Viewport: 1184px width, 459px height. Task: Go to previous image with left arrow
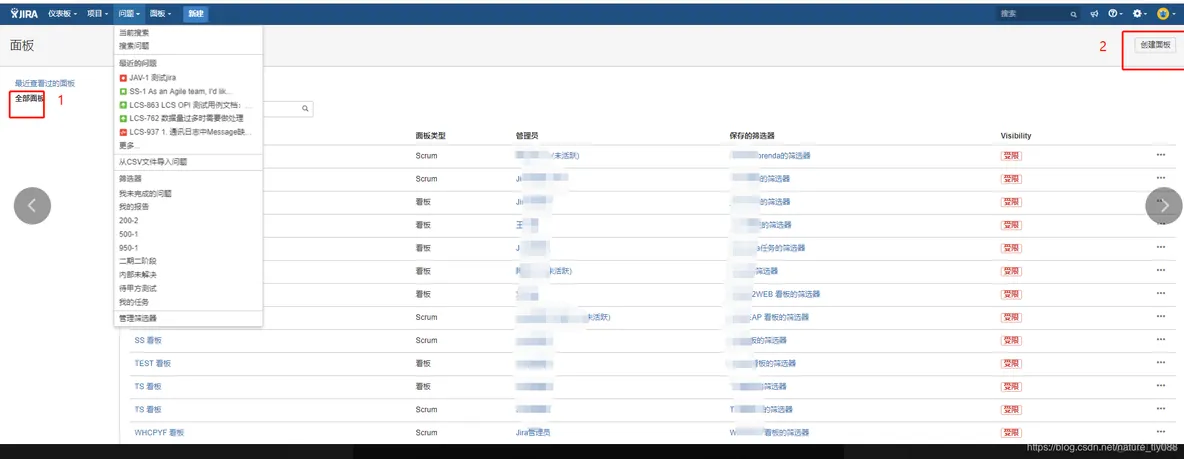point(32,205)
